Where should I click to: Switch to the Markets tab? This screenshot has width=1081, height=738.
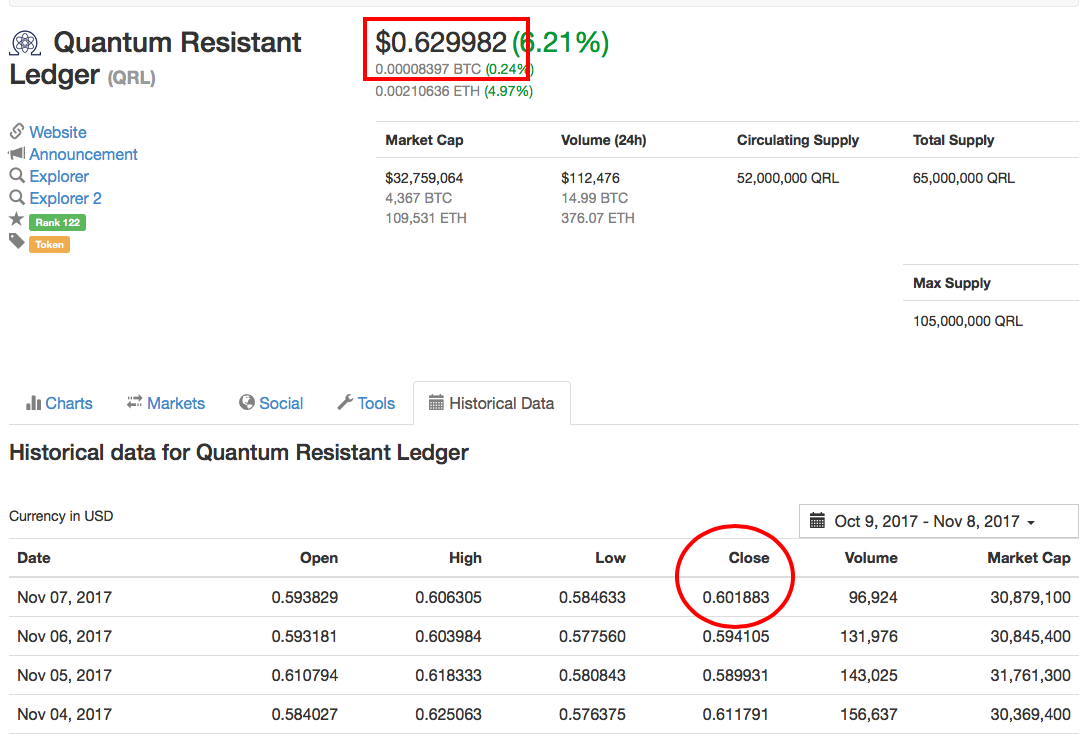tap(165, 403)
